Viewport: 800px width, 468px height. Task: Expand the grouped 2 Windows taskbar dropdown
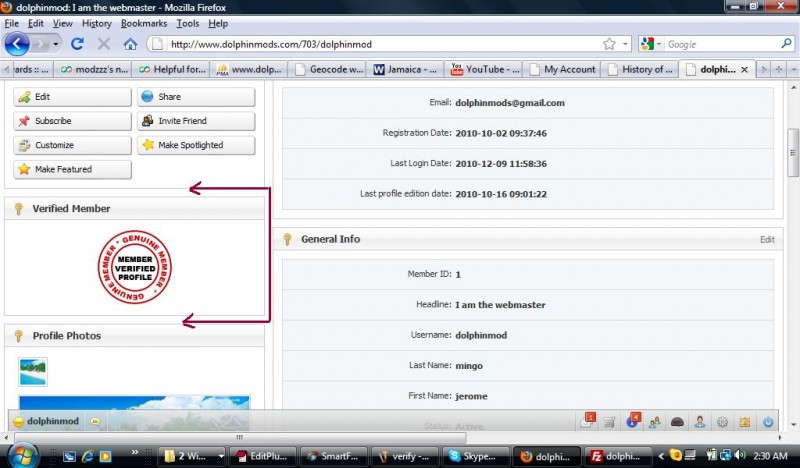tap(221, 456)
